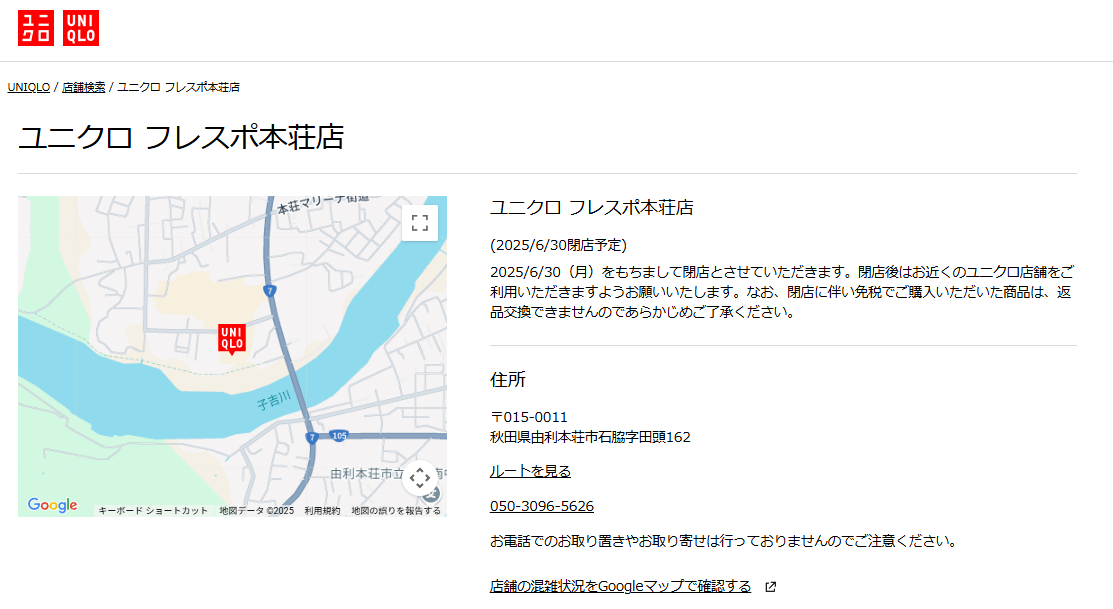Image resolution: width=1113 pixels, height=609 pixels.
Task: Click the breadcrumb text ユニクロ フレスポ本荘店
Action: (x=178, y=87)
